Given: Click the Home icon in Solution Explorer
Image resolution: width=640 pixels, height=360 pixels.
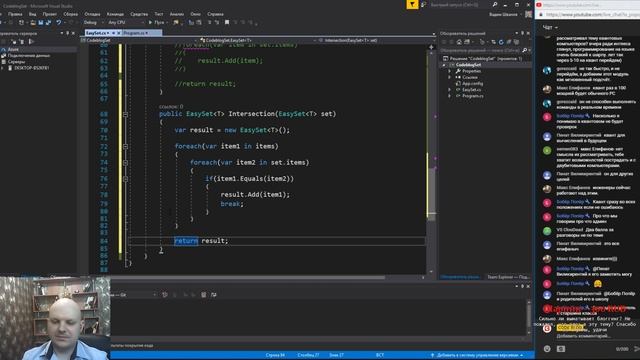Looking at the screenshot, I should (x=459, y=42).
